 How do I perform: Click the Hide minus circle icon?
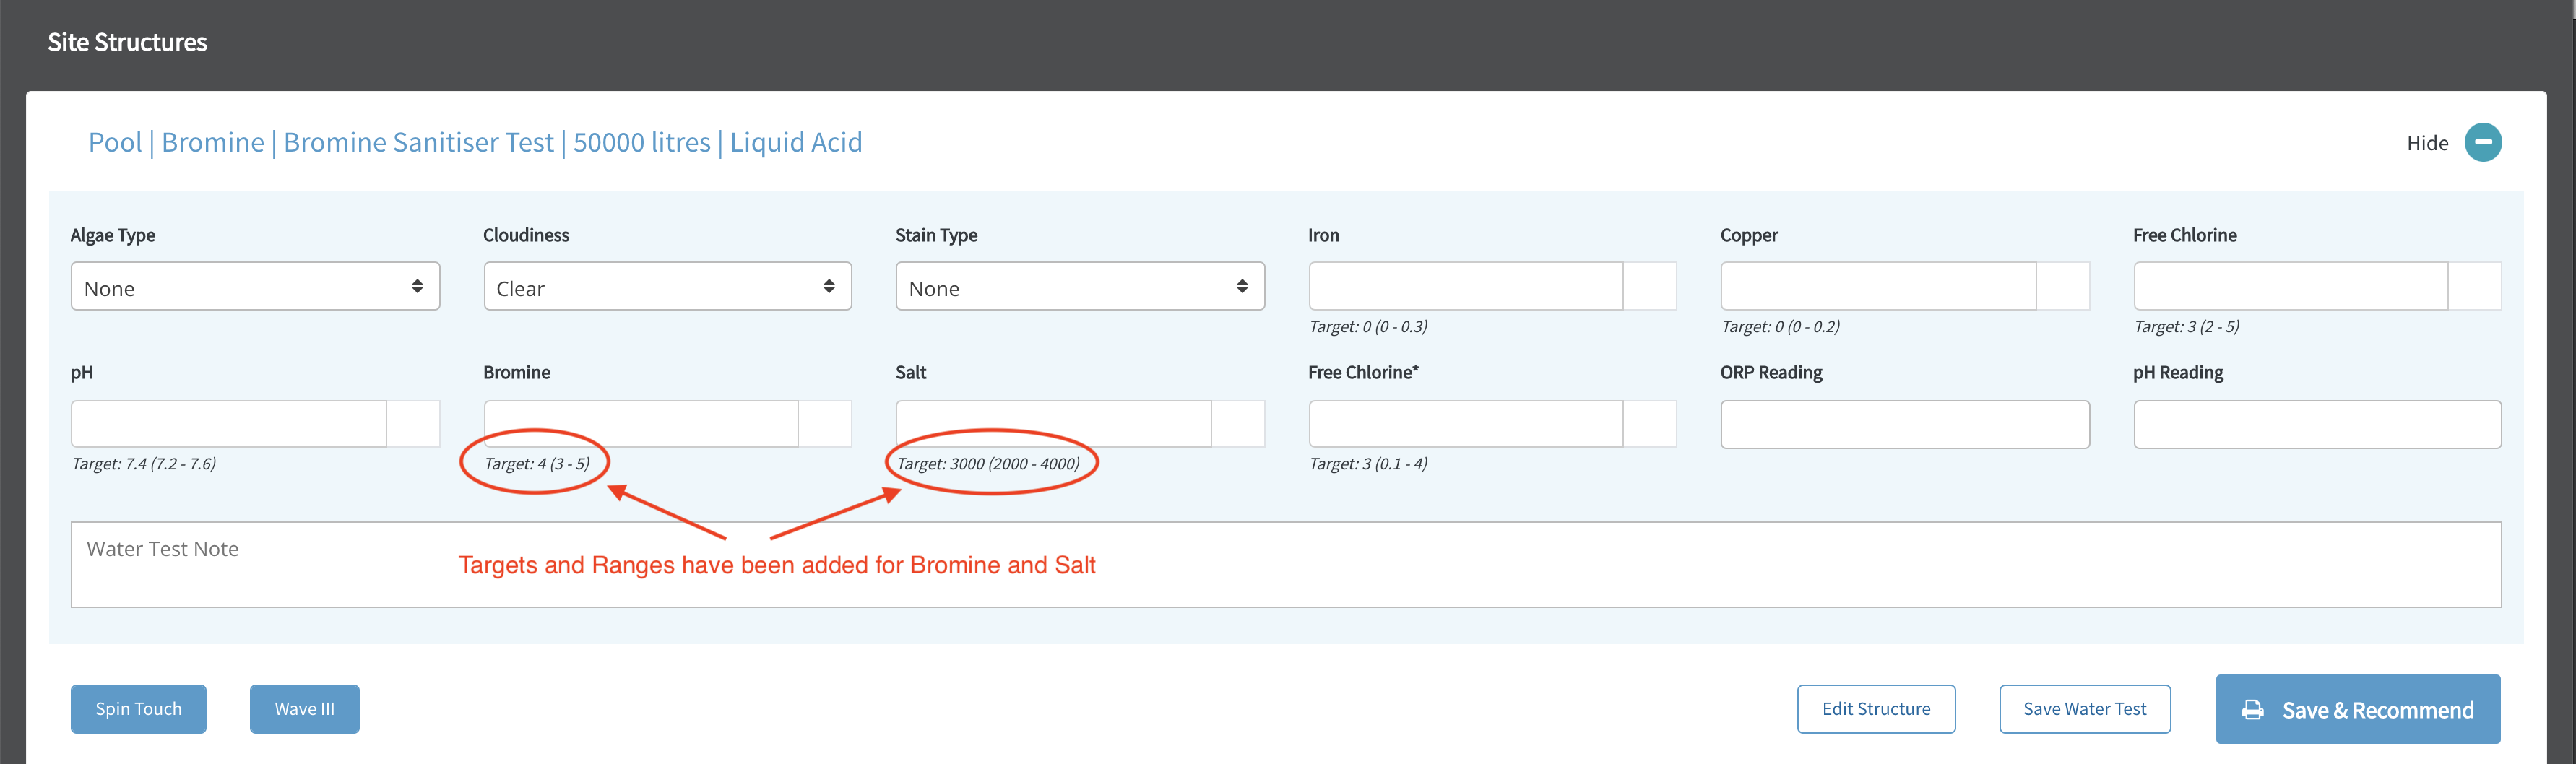point(2482,142)
